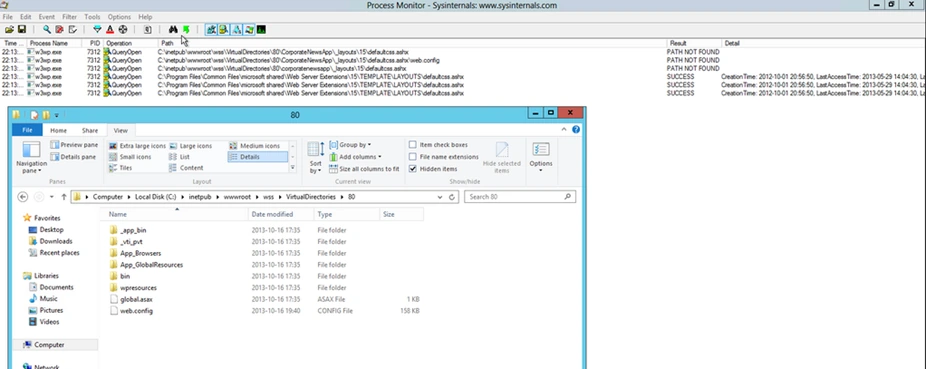Toggle Show File System Activity icon
926x369 pixels.
click(x=223, y=30)
